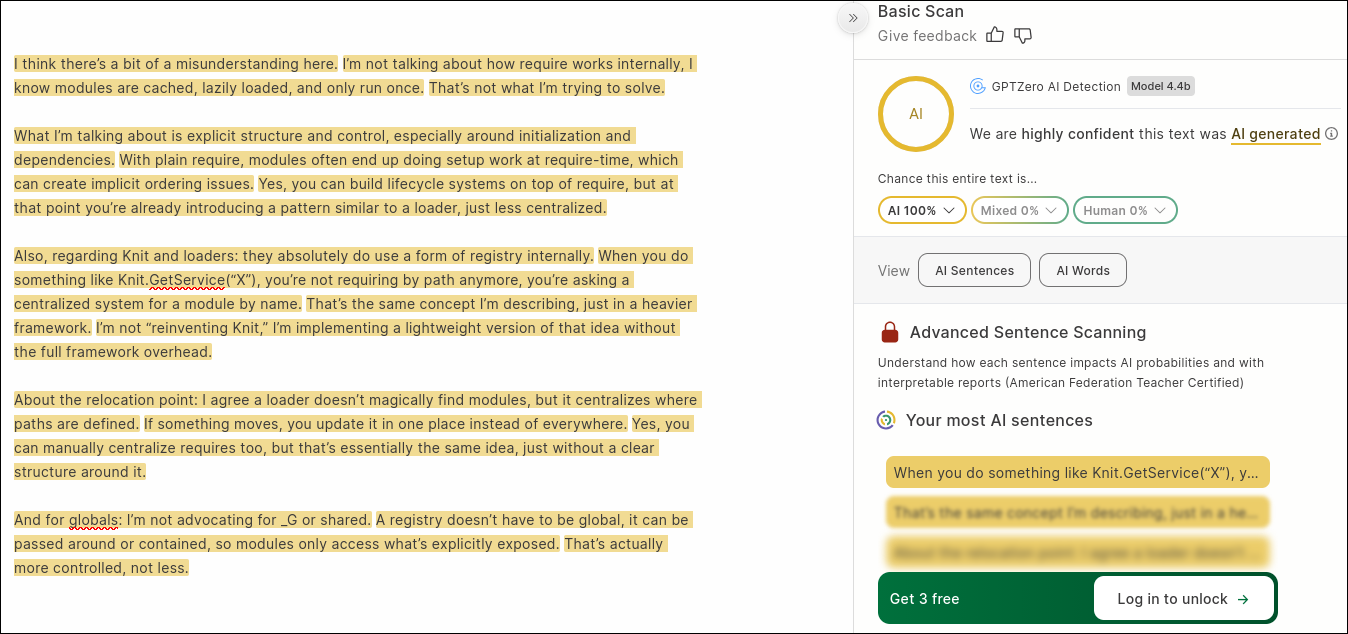Click the Model 4.4b badge
1348x634 pixels.
[1161, 86]
